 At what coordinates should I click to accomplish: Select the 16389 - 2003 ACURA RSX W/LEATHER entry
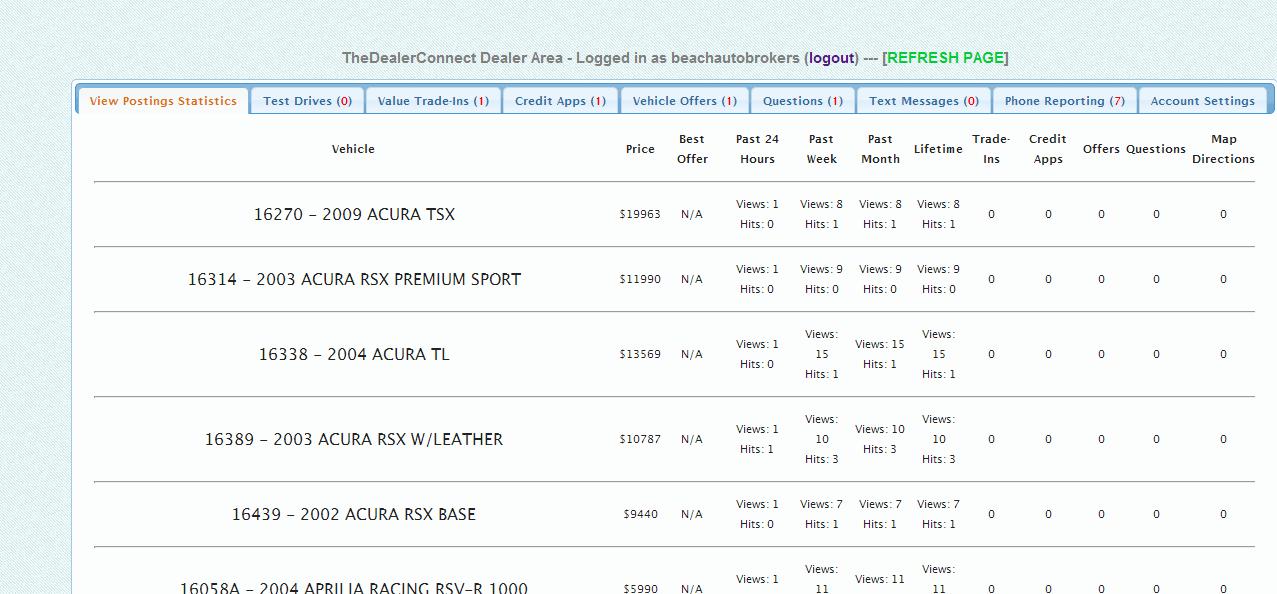[354, 439]
